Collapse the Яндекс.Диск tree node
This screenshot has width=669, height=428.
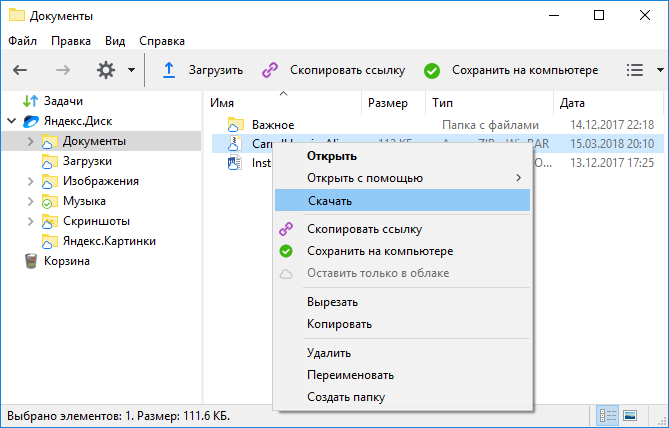pos(12,121)
